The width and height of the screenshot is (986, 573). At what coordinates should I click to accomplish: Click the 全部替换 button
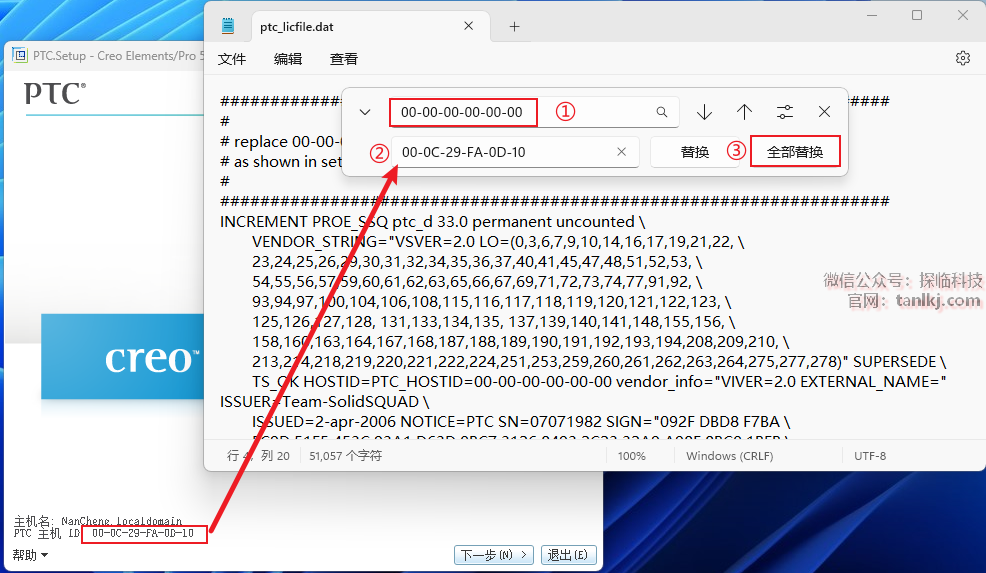point(795,152)
